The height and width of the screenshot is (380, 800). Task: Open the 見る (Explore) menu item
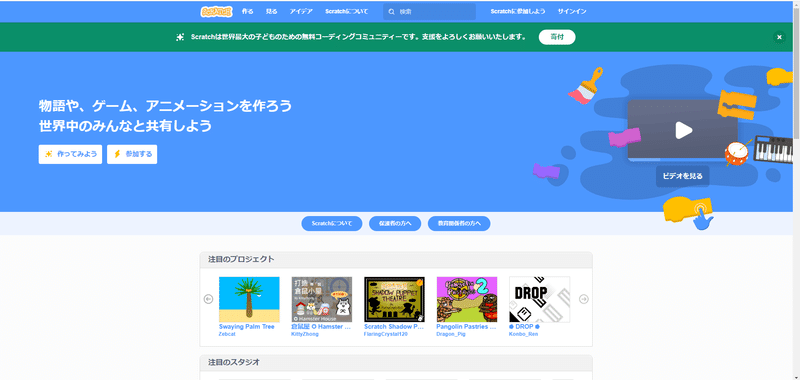coord(271,11)
